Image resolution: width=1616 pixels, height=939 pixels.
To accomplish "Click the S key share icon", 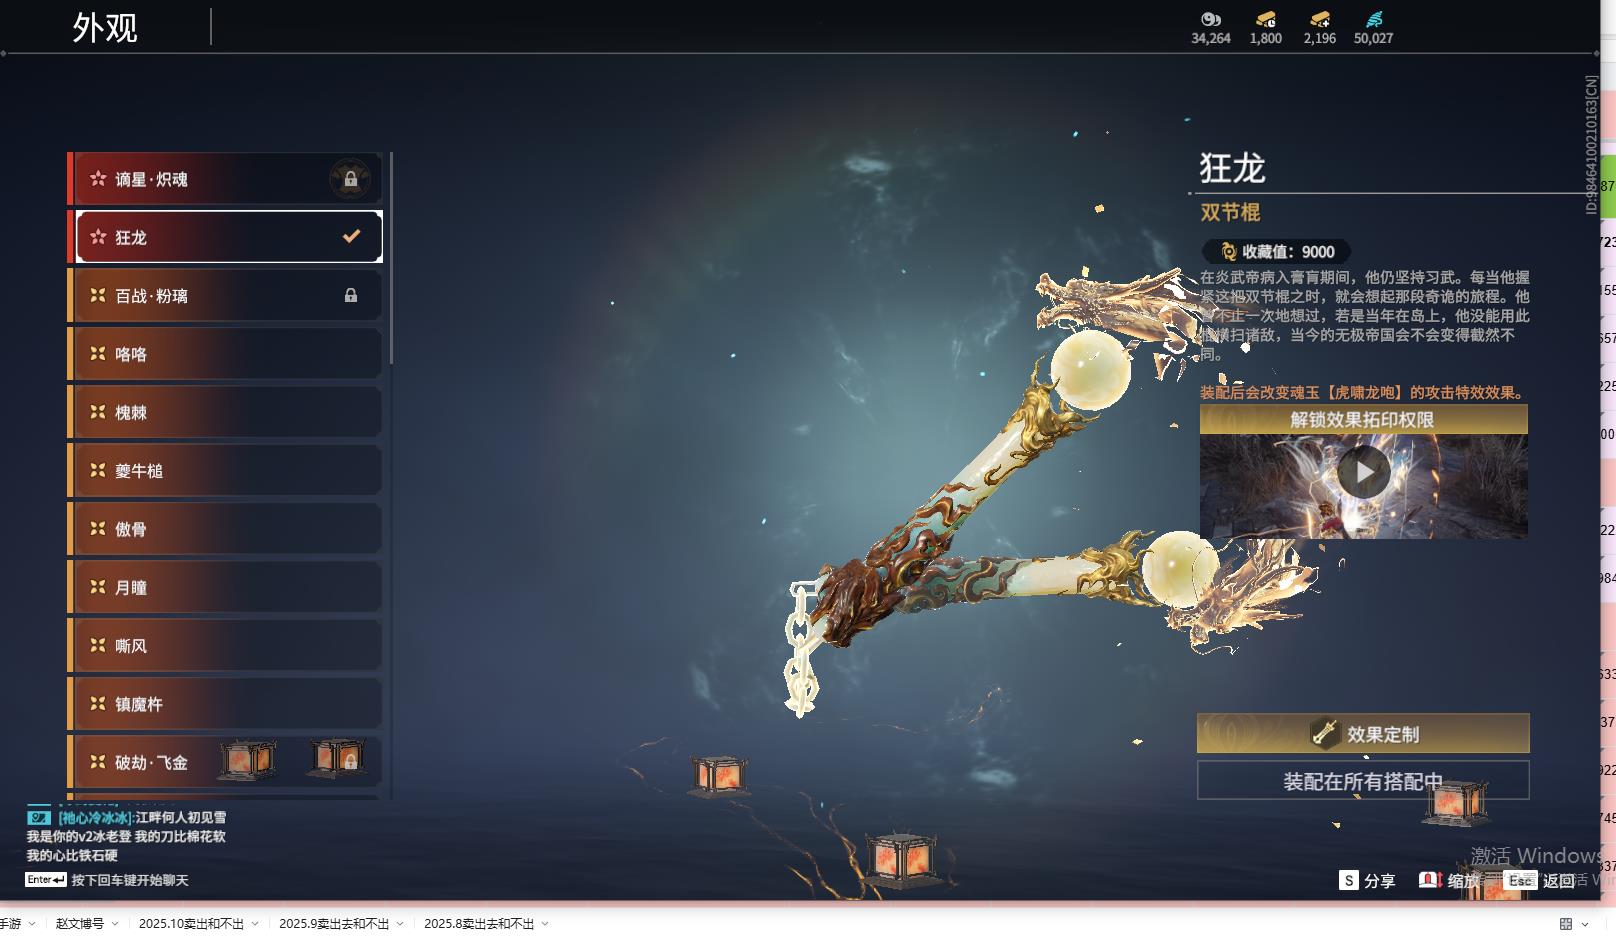I will tap(1349, 880).
